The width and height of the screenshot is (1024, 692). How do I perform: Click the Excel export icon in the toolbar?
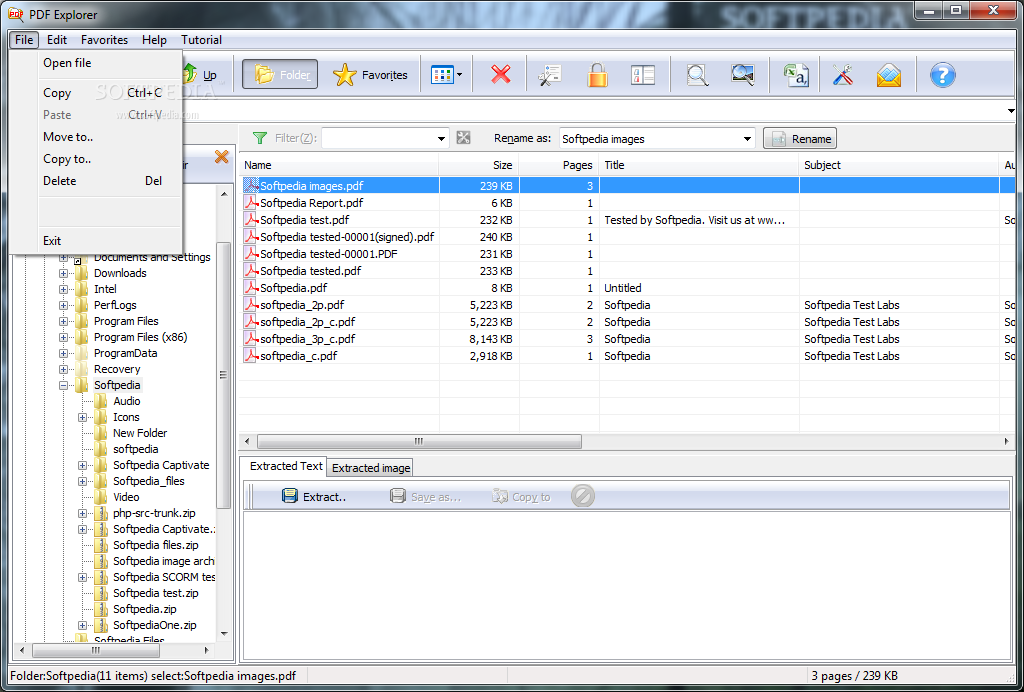(797, 74)
